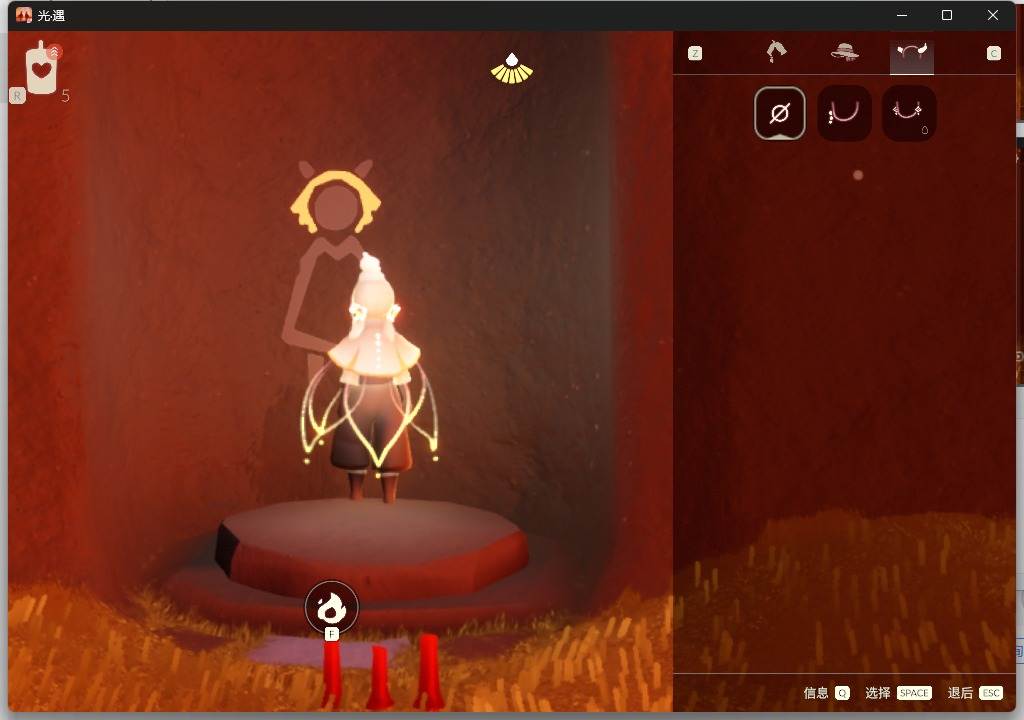Minimize the 光遇 game window

(x=902, y=15)
